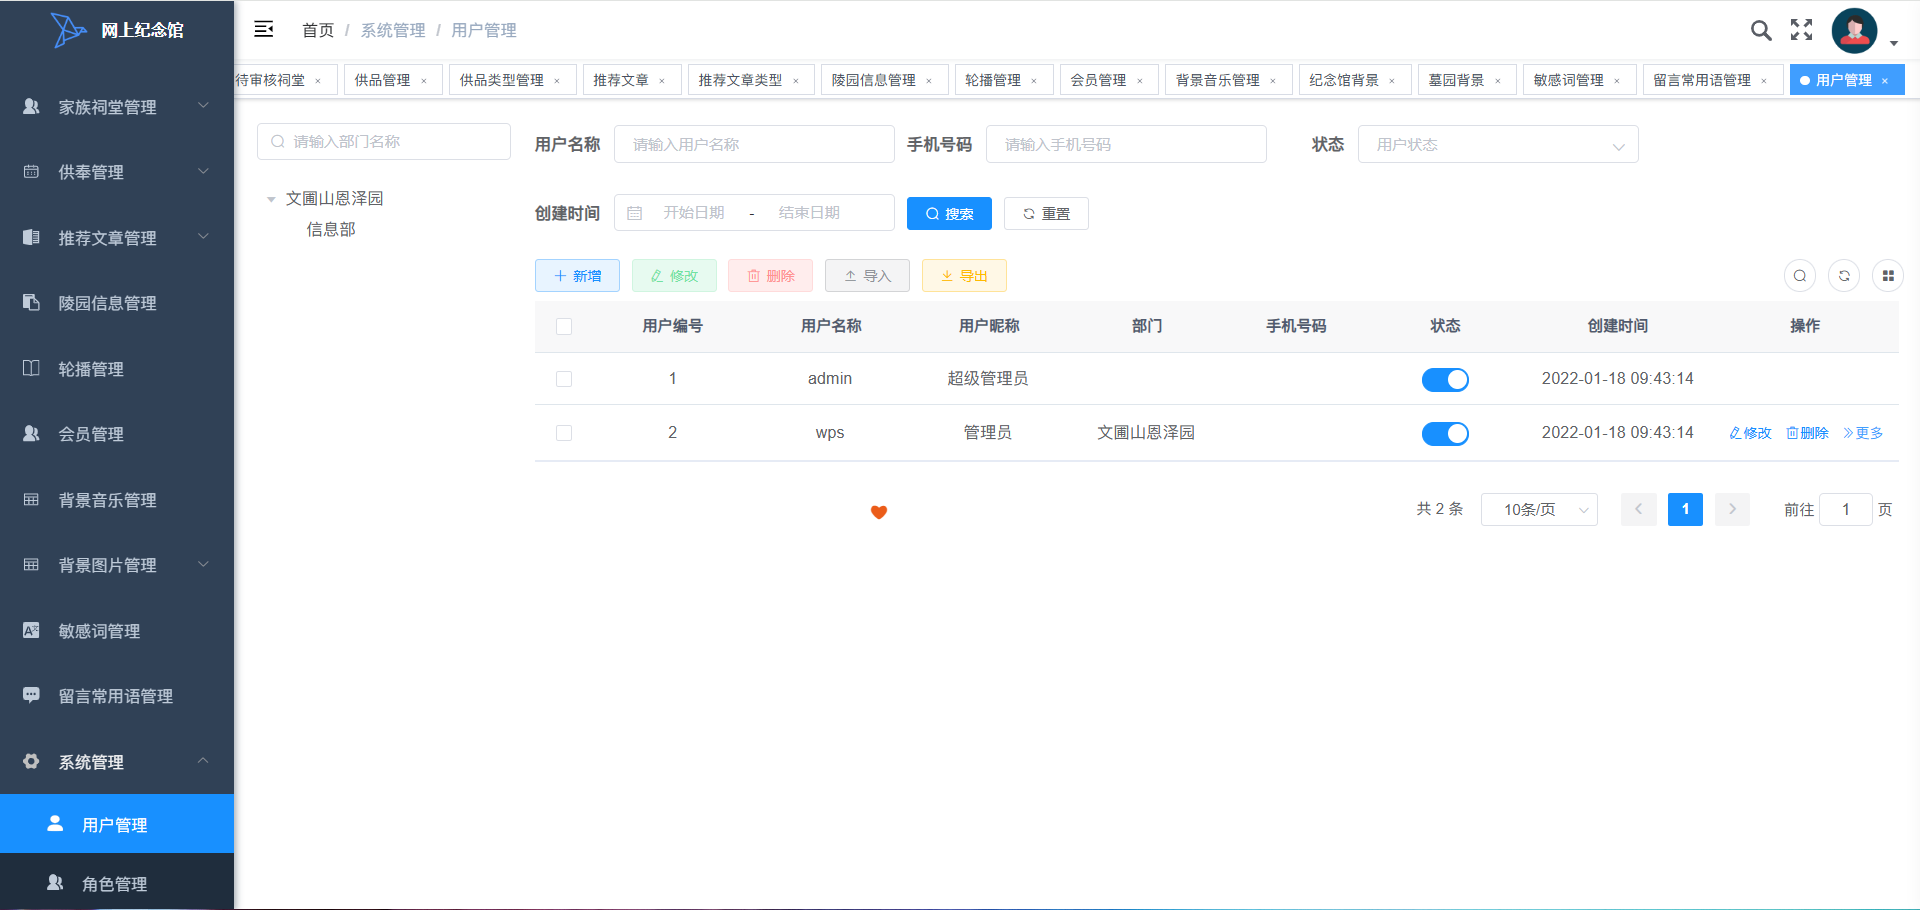1920x910 pixels.
Task: Click the 前往 page number input
Action: coord(1846,509)
